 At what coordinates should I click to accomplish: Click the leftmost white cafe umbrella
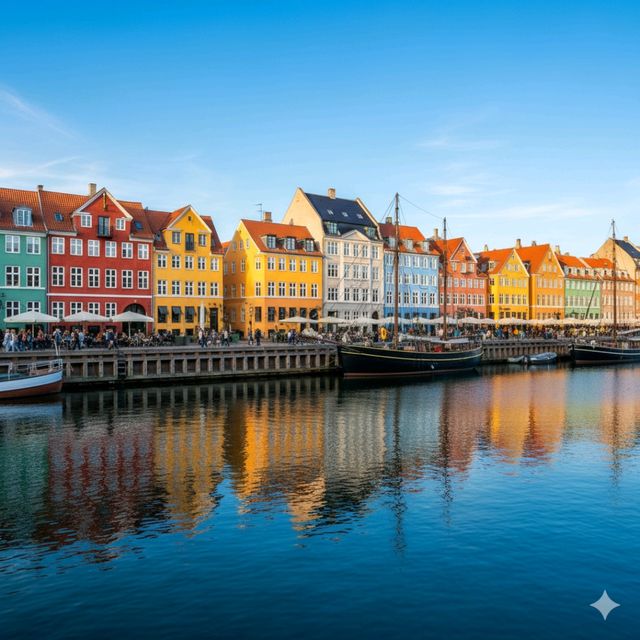click(31, 317)
